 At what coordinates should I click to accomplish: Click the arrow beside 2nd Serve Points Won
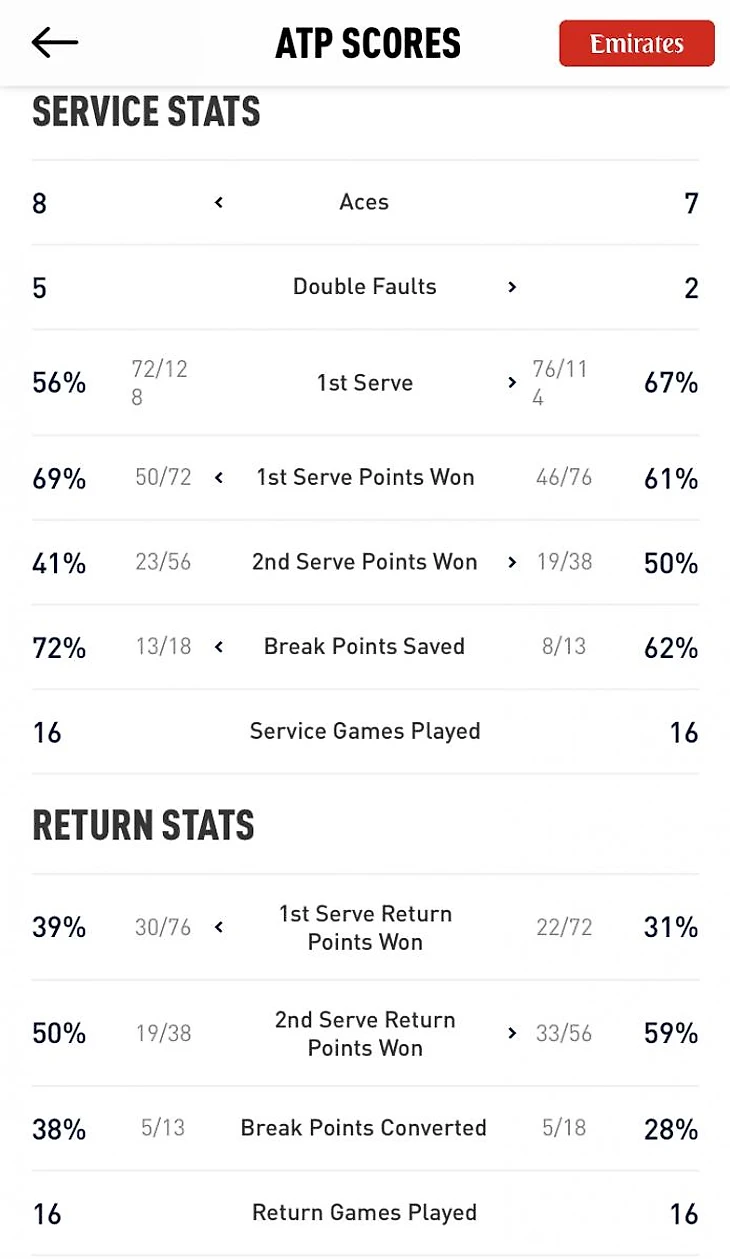click(512, 563)
